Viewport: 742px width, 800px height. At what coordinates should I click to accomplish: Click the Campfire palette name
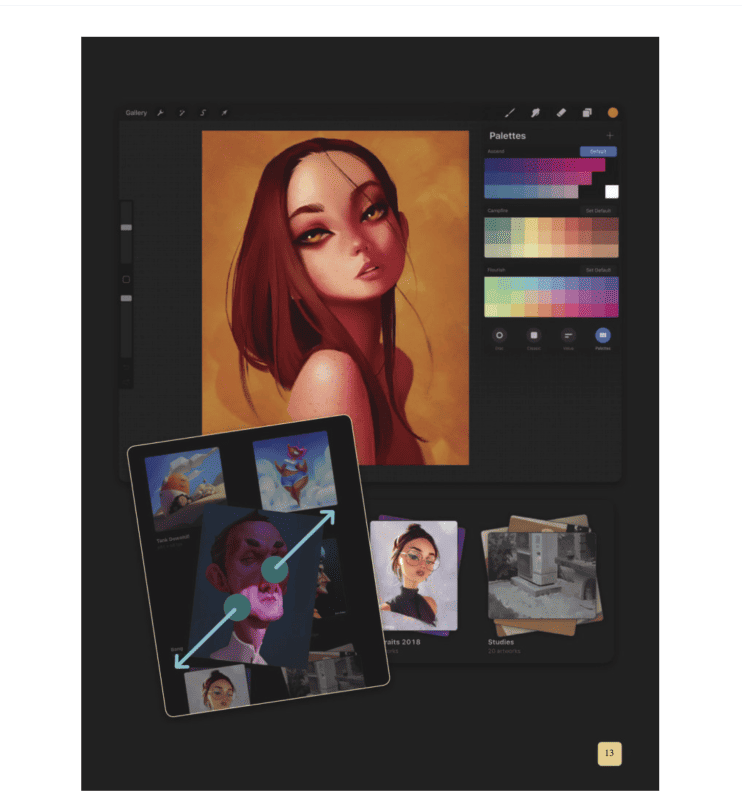click(x=498, y=211)
